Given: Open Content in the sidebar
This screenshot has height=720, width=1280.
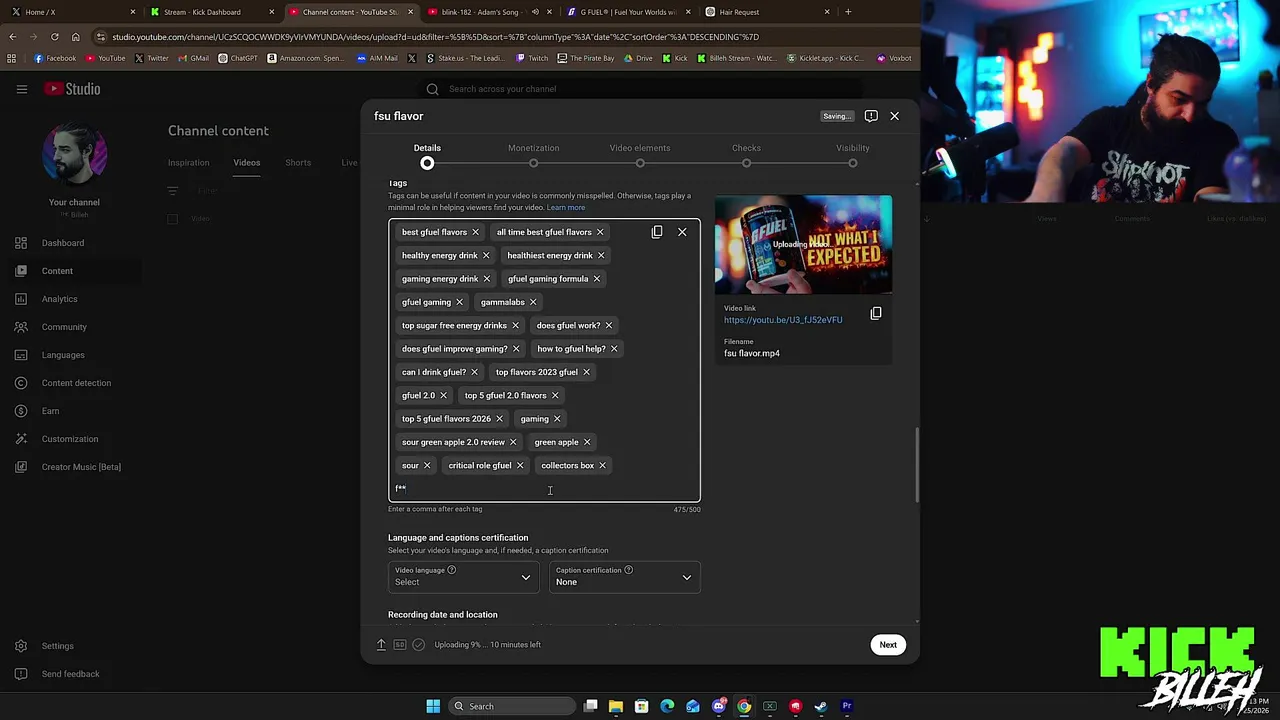Looking at the screenshot, I should pos(57,271).
